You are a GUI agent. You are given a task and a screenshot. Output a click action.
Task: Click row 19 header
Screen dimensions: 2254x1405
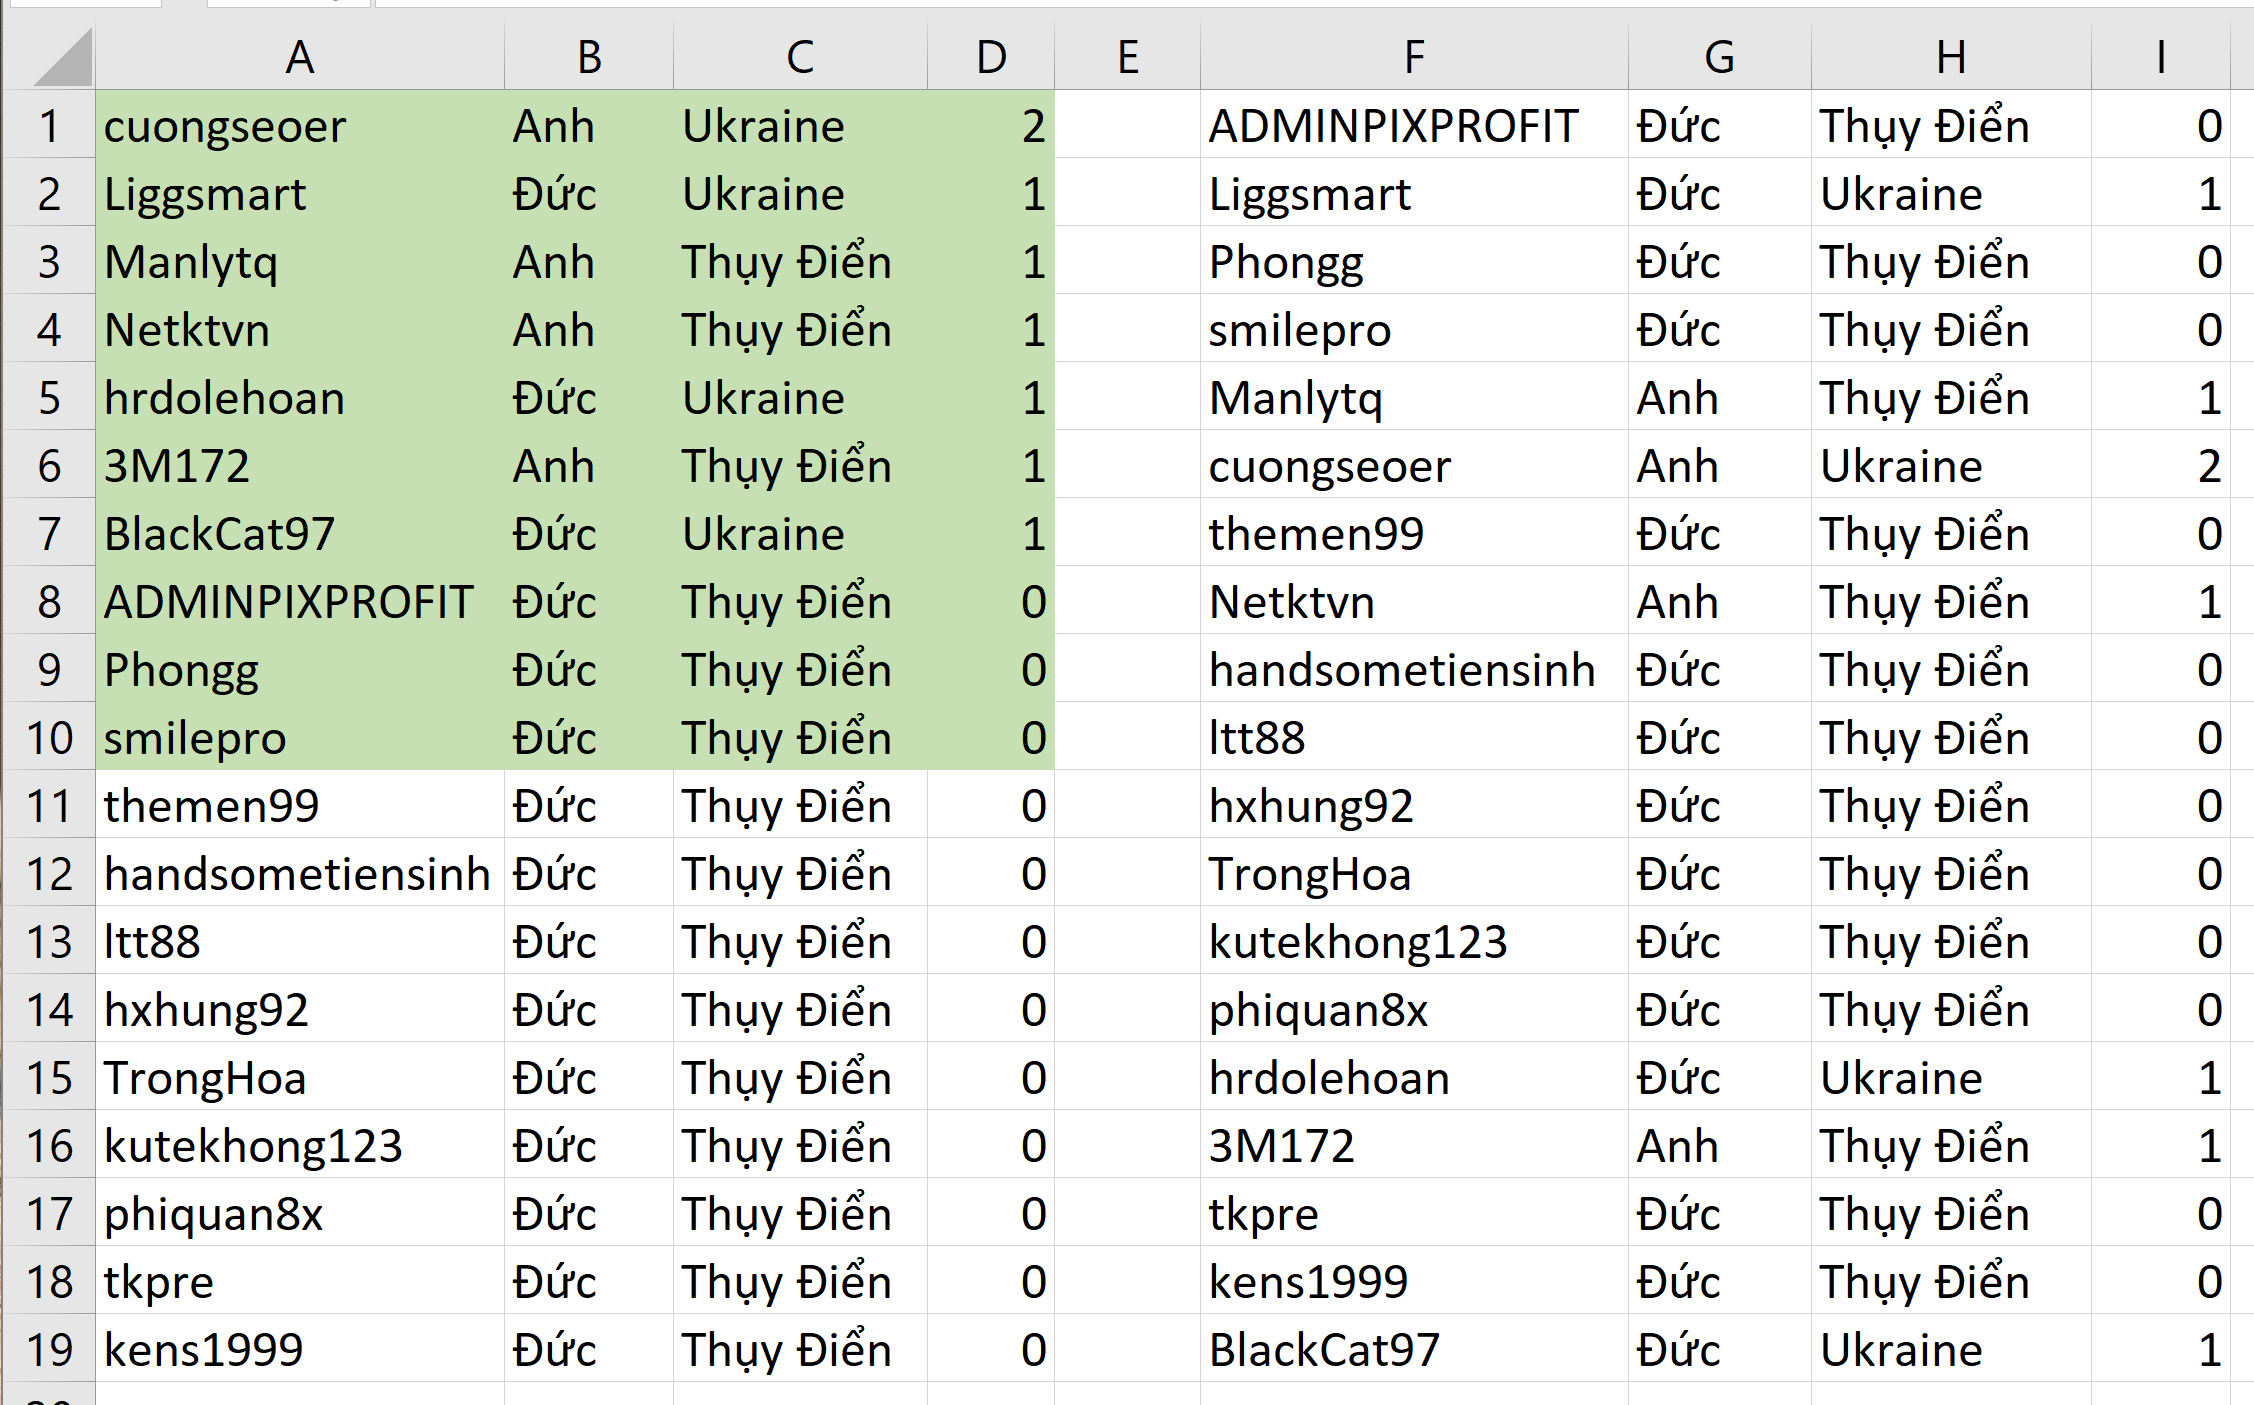point(49,1350)
